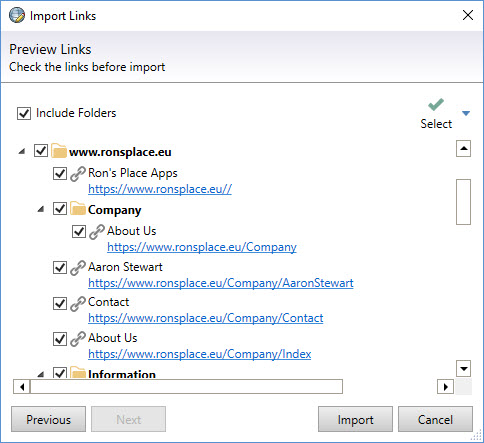The image size is (484, 443).
Task: Click the Information folder icon
Action: tap(78, 372)
